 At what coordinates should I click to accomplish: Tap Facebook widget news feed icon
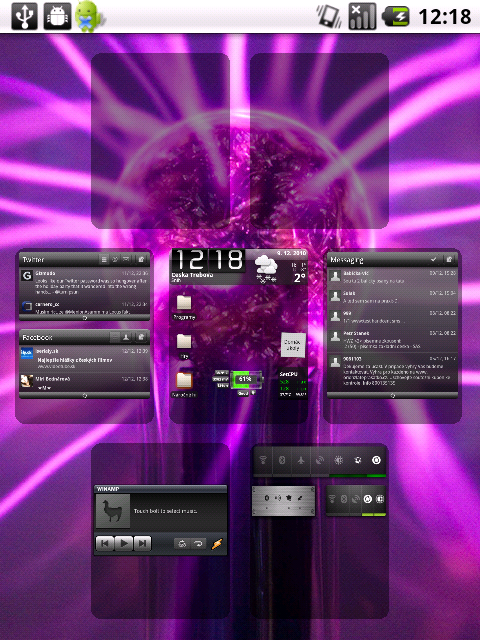[x=116, y=337]
